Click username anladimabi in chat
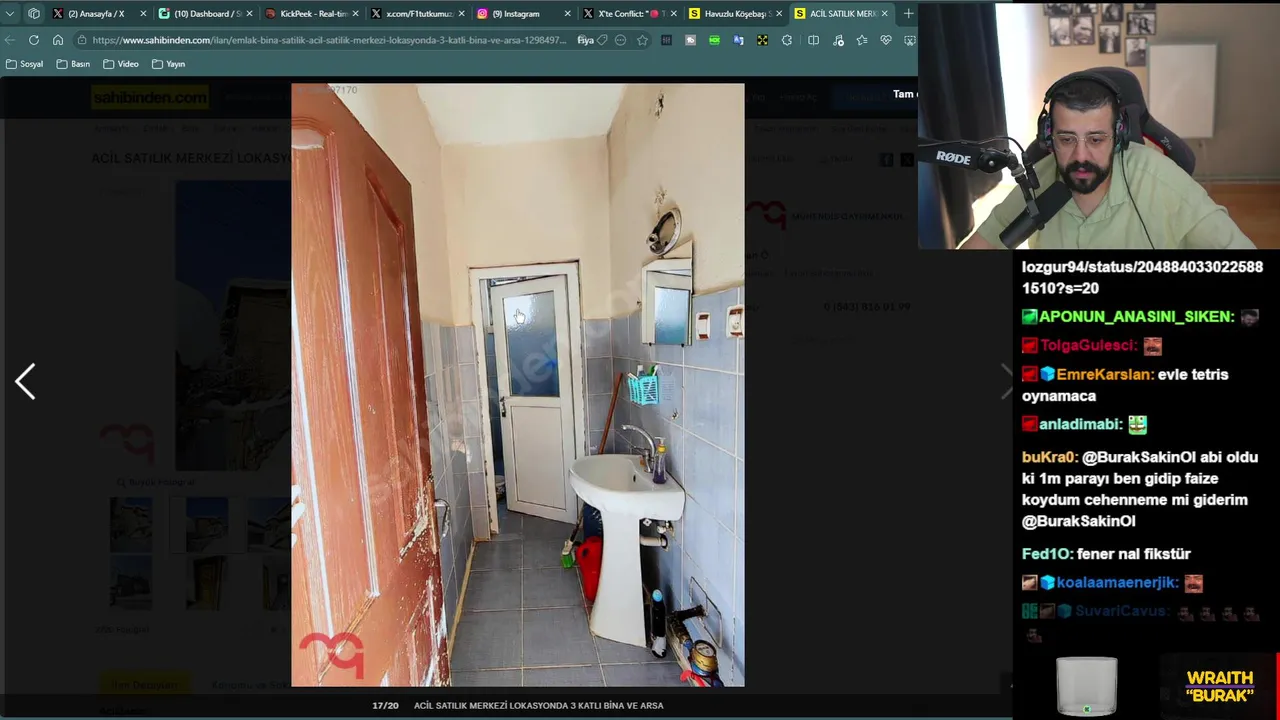1280x720 pixels. [1079, 424]
